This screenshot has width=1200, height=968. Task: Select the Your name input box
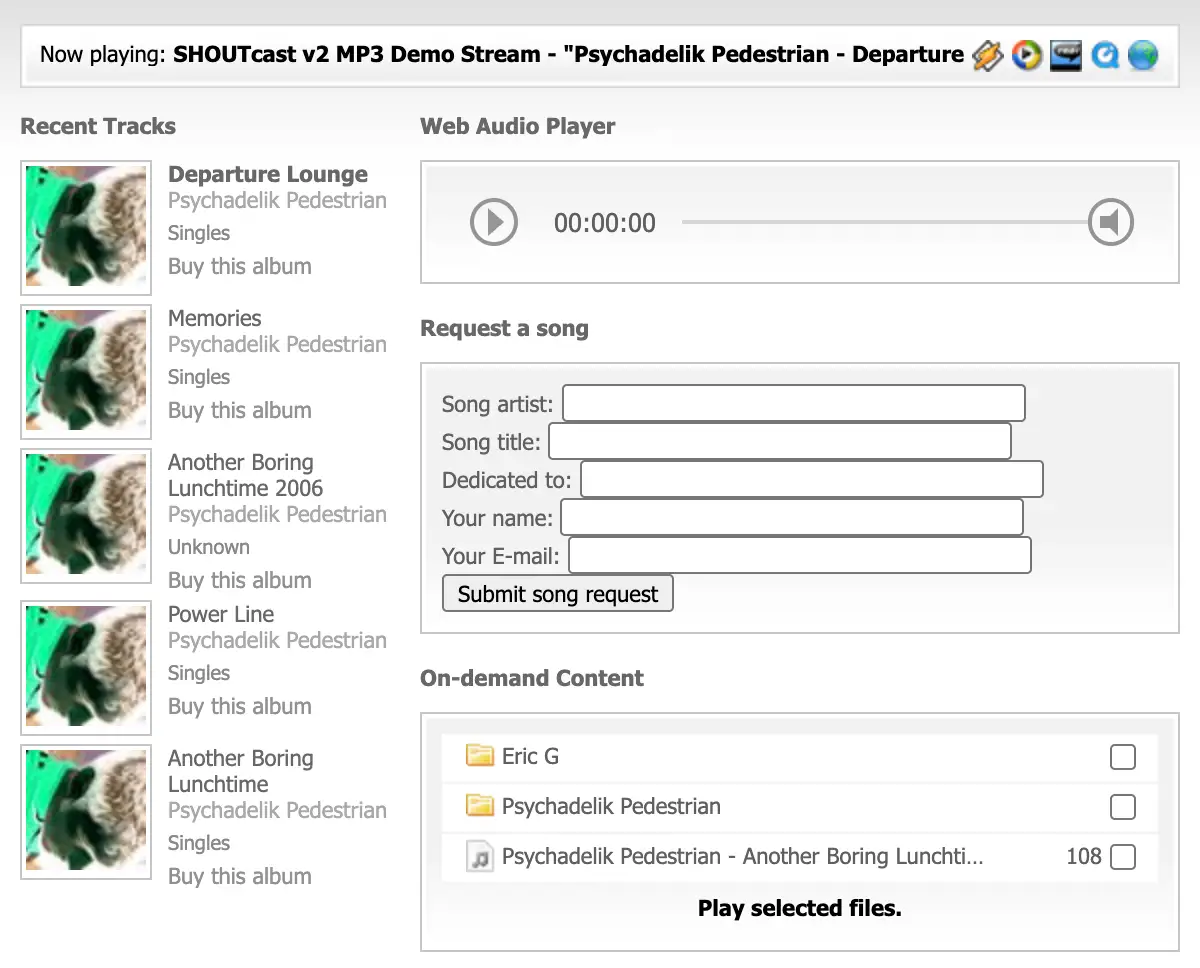pos(792,517)
